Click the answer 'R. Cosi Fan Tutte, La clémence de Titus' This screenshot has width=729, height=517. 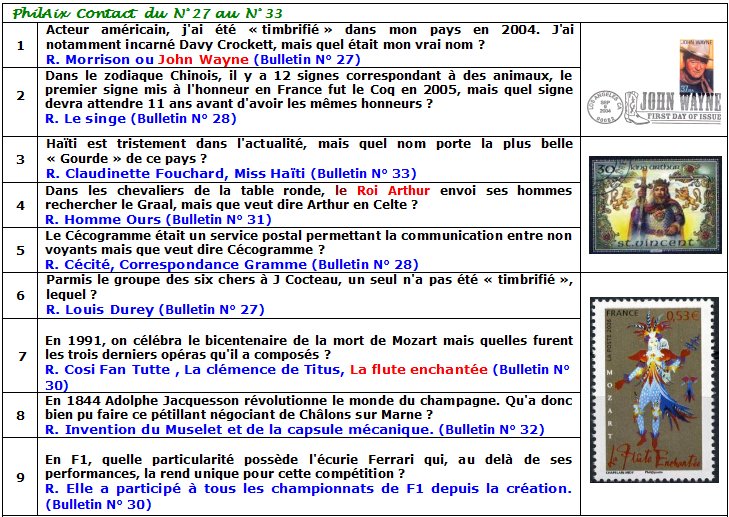194,370
